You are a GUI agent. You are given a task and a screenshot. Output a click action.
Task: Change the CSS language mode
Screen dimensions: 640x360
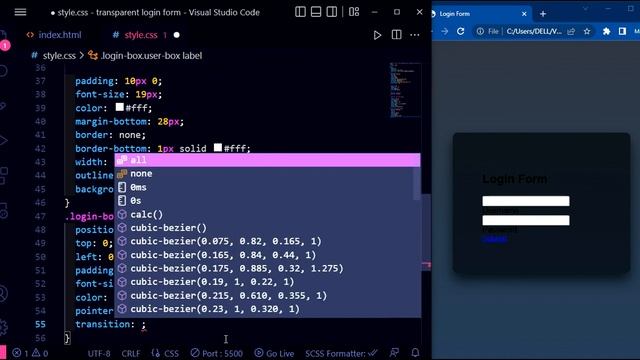pos(165,353)
